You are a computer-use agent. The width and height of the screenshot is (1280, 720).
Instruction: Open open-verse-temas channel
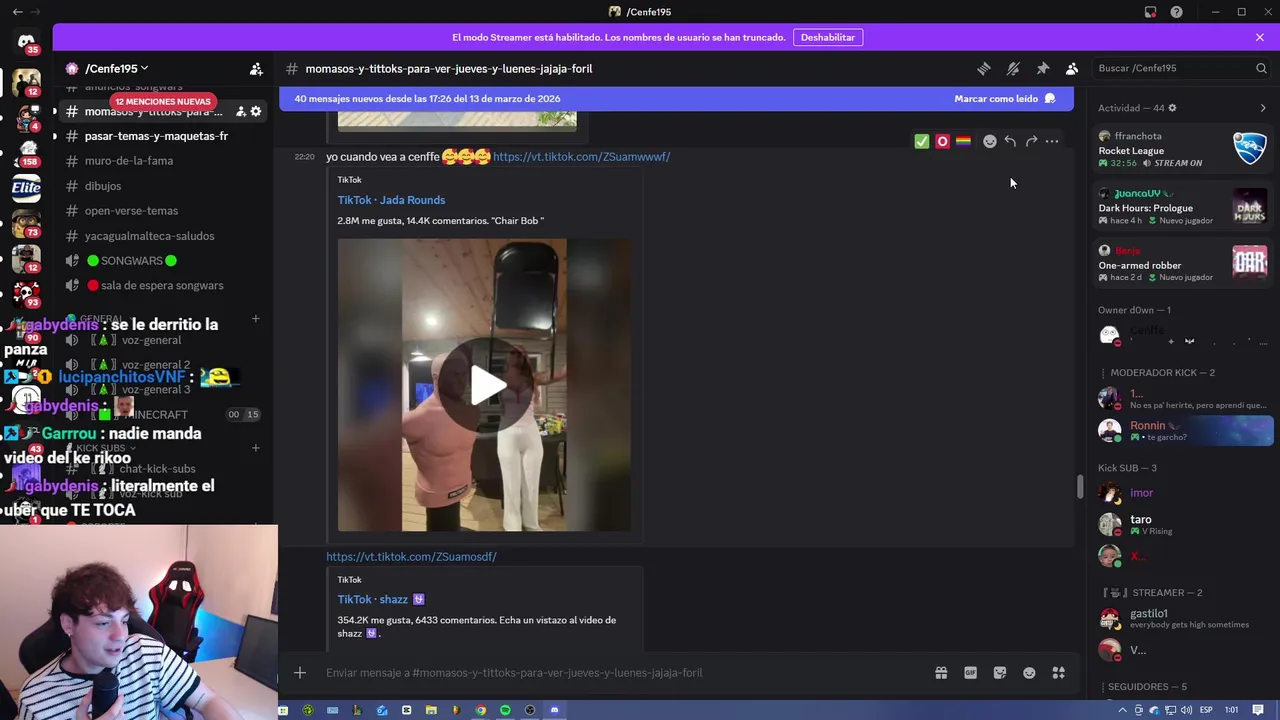pyautogui.click(x=131, y=211)
